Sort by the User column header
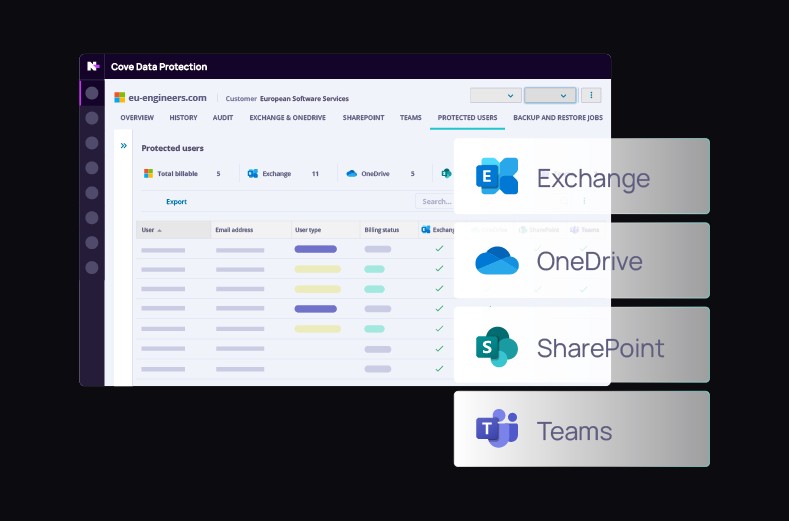The height and width of the screenshot is (521, 789). [174, 230]
